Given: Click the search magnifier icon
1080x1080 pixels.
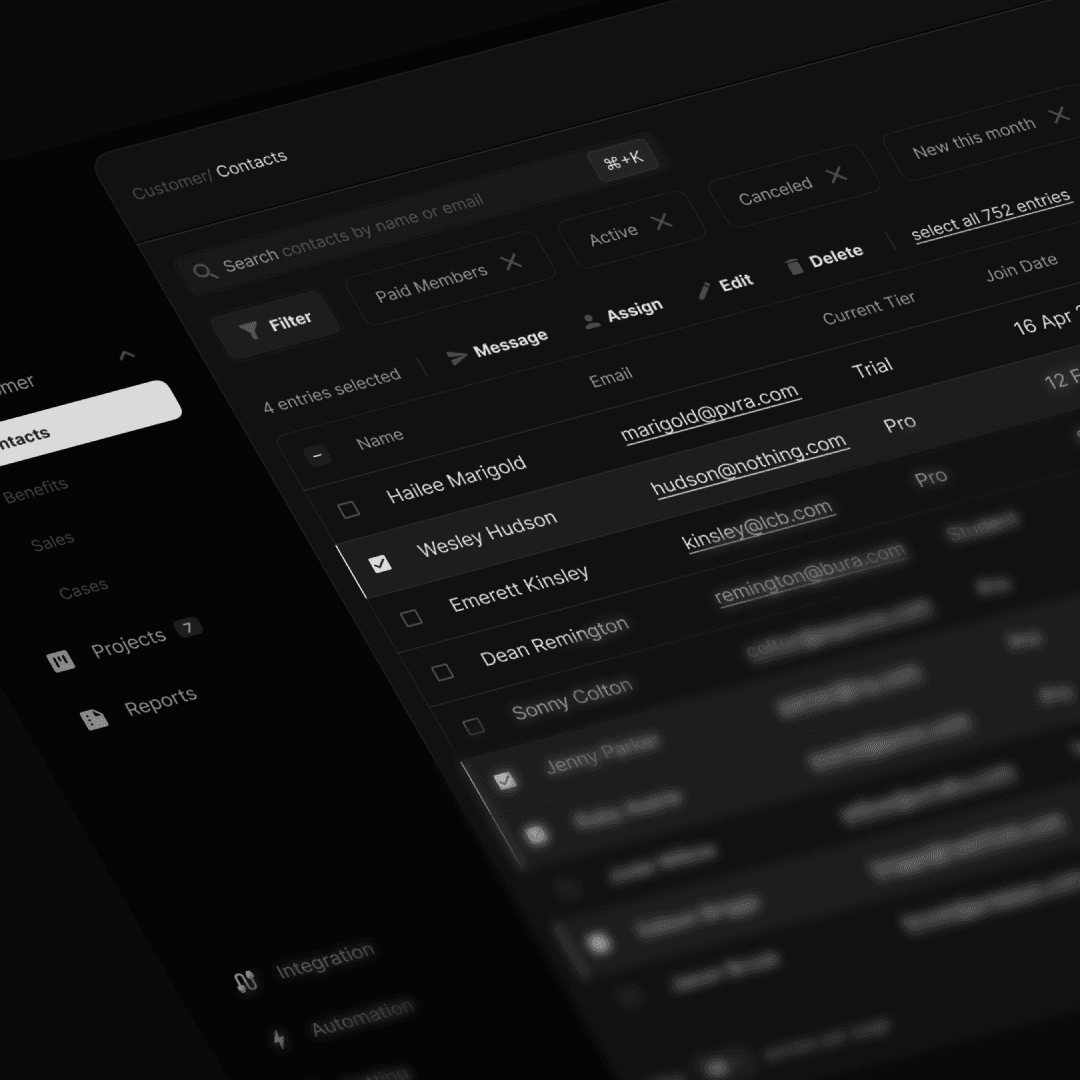Looking at the screenshot, I should [x=205, y=271].
